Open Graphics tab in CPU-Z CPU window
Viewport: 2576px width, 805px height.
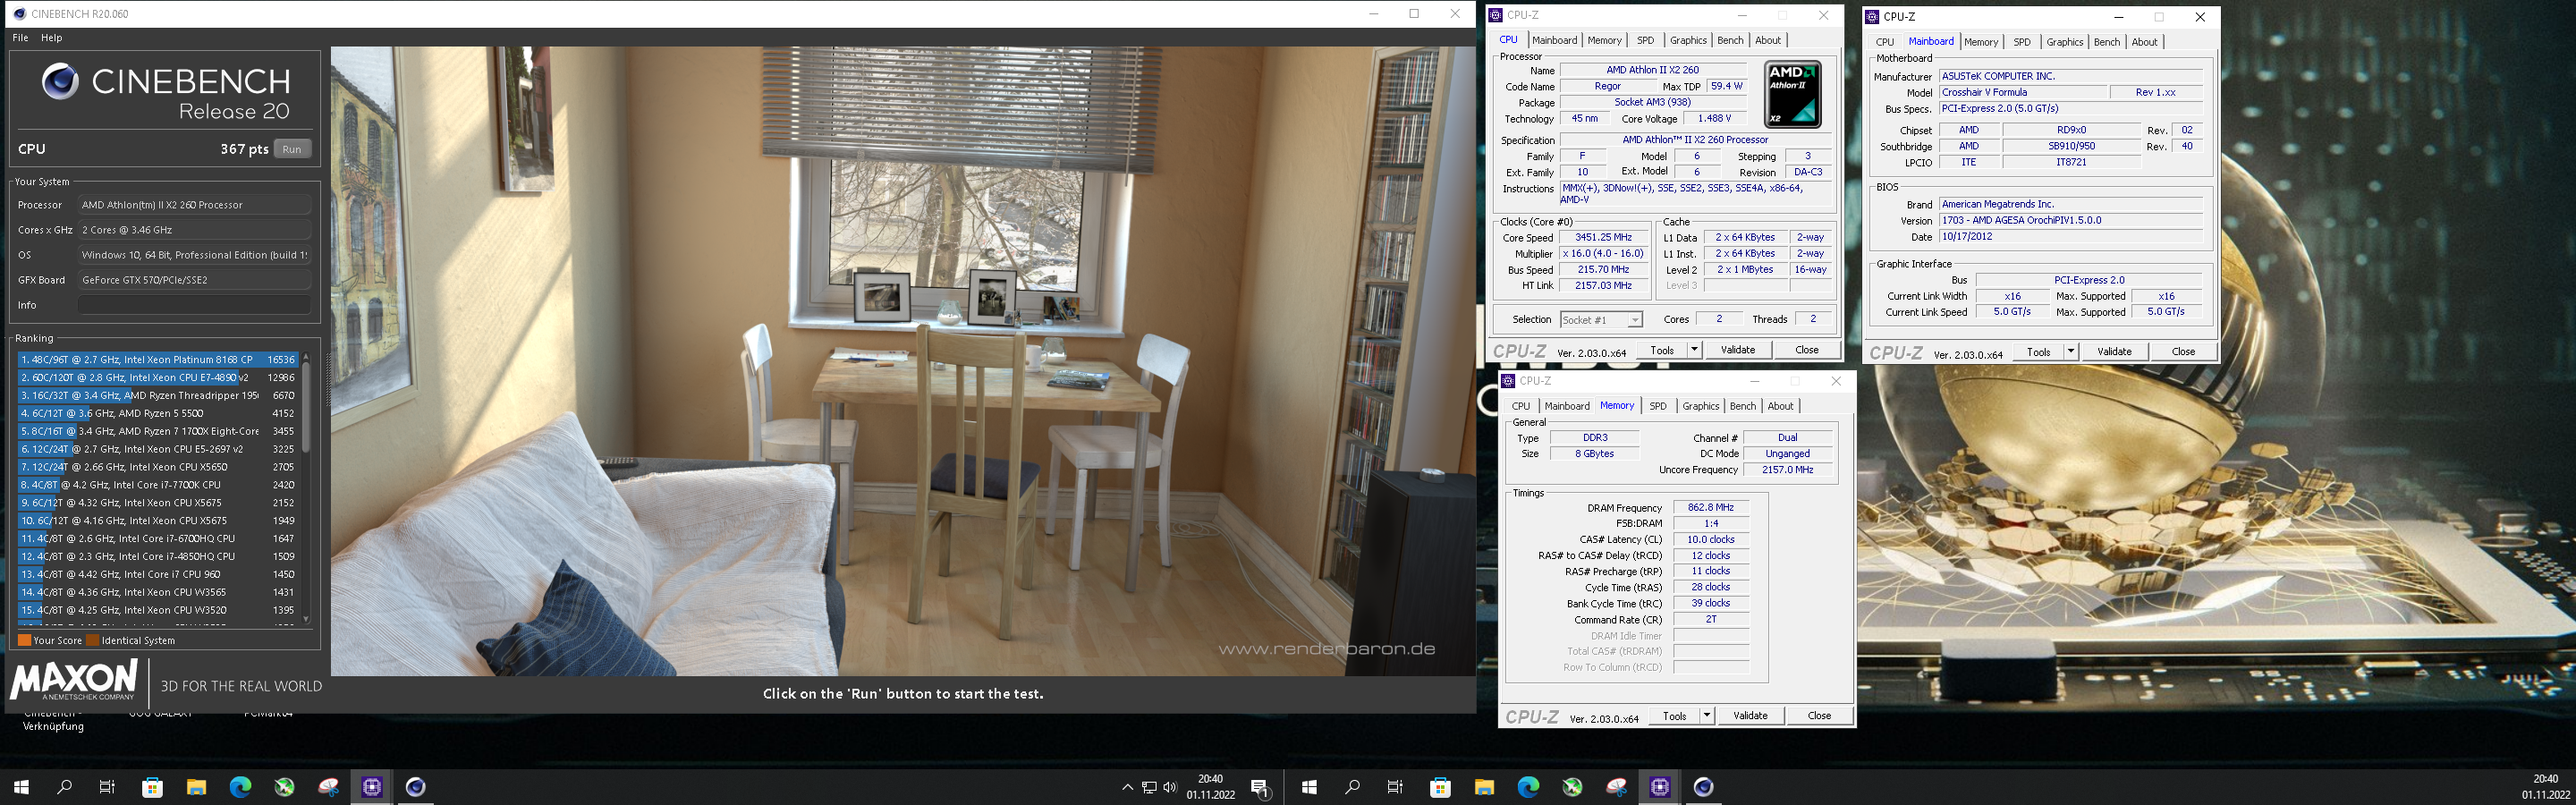coord(1688,40)
